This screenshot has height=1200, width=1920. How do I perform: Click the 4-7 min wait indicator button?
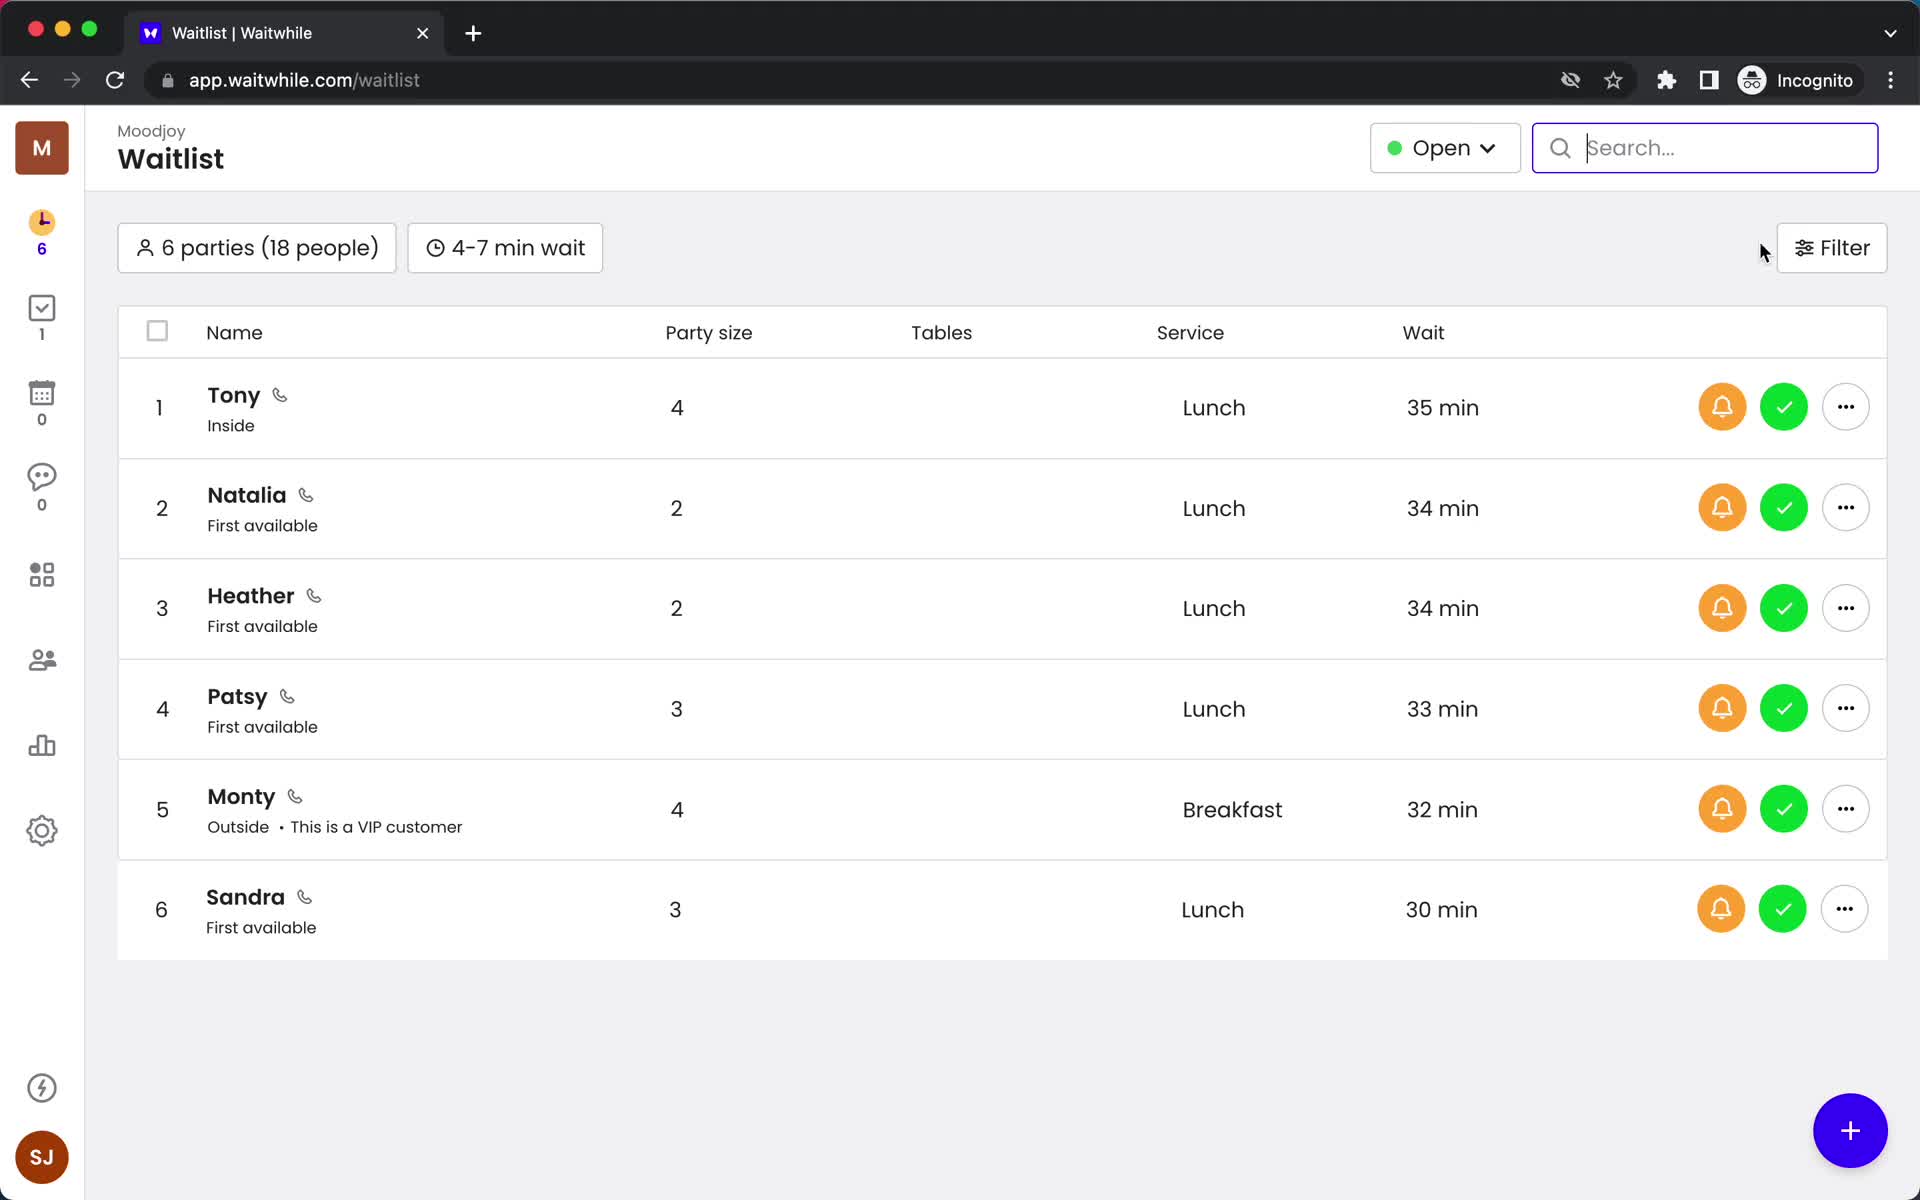tap(505, 247)
